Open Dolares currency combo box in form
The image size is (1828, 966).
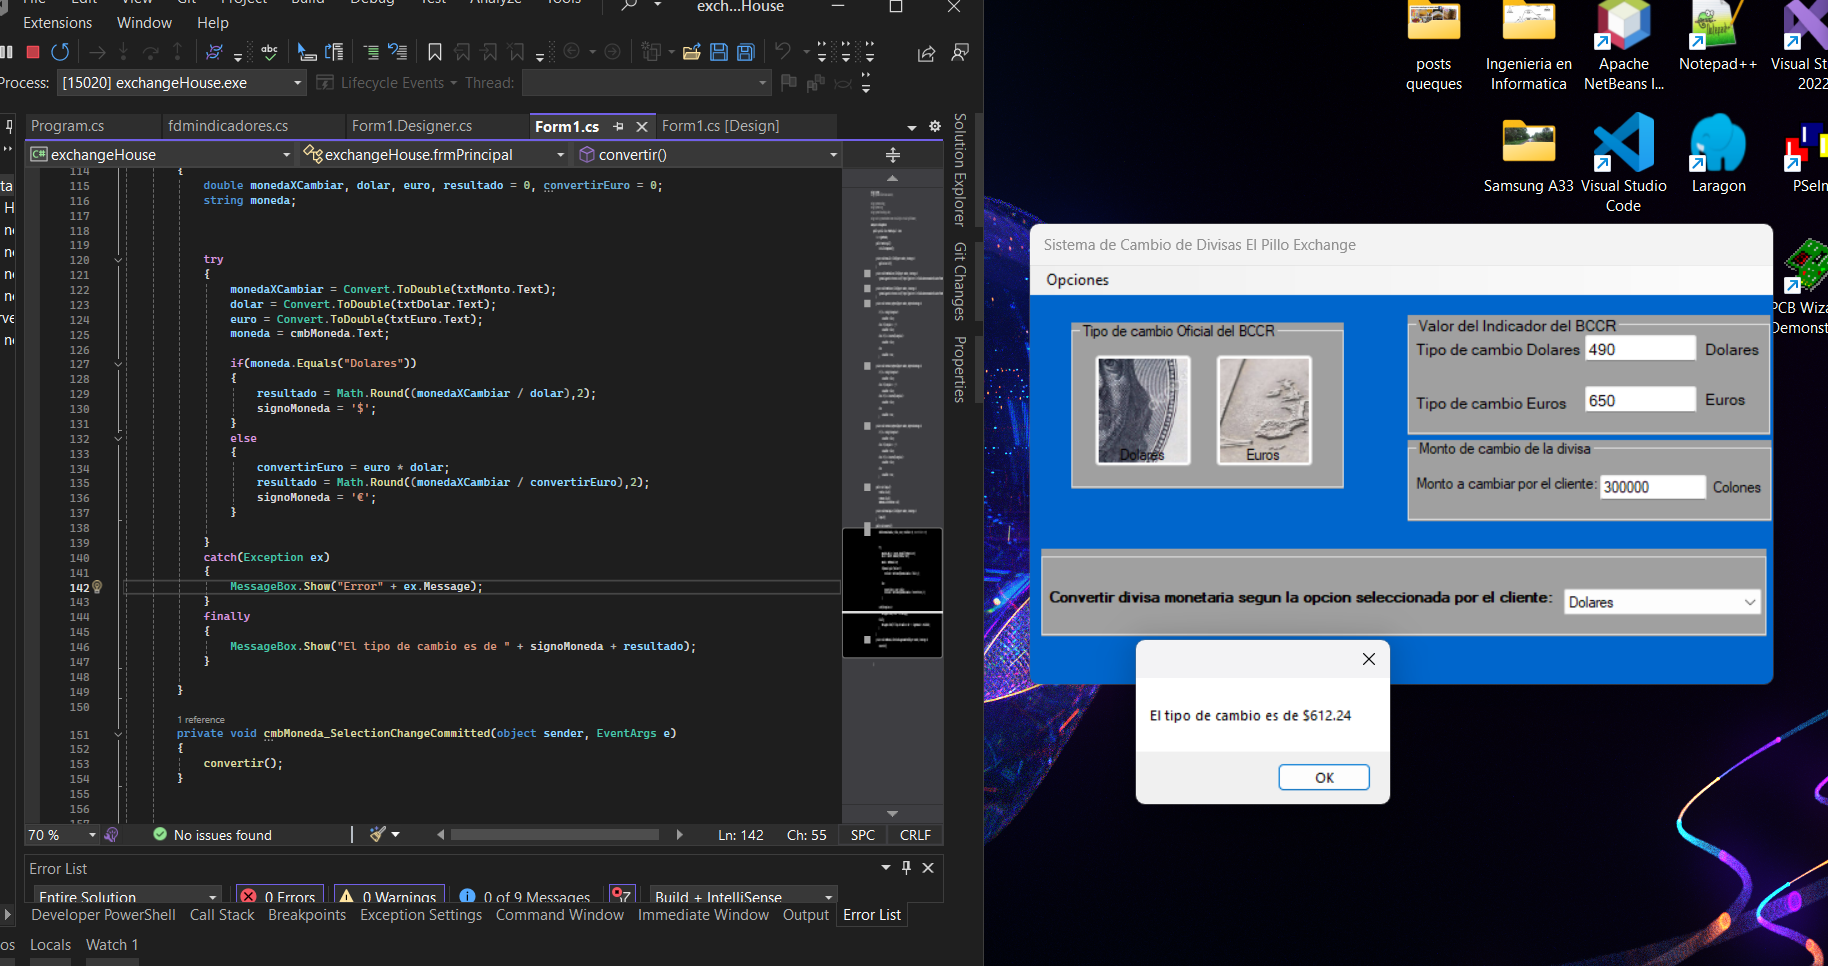pyautogui.click(x=1661, y=602)
